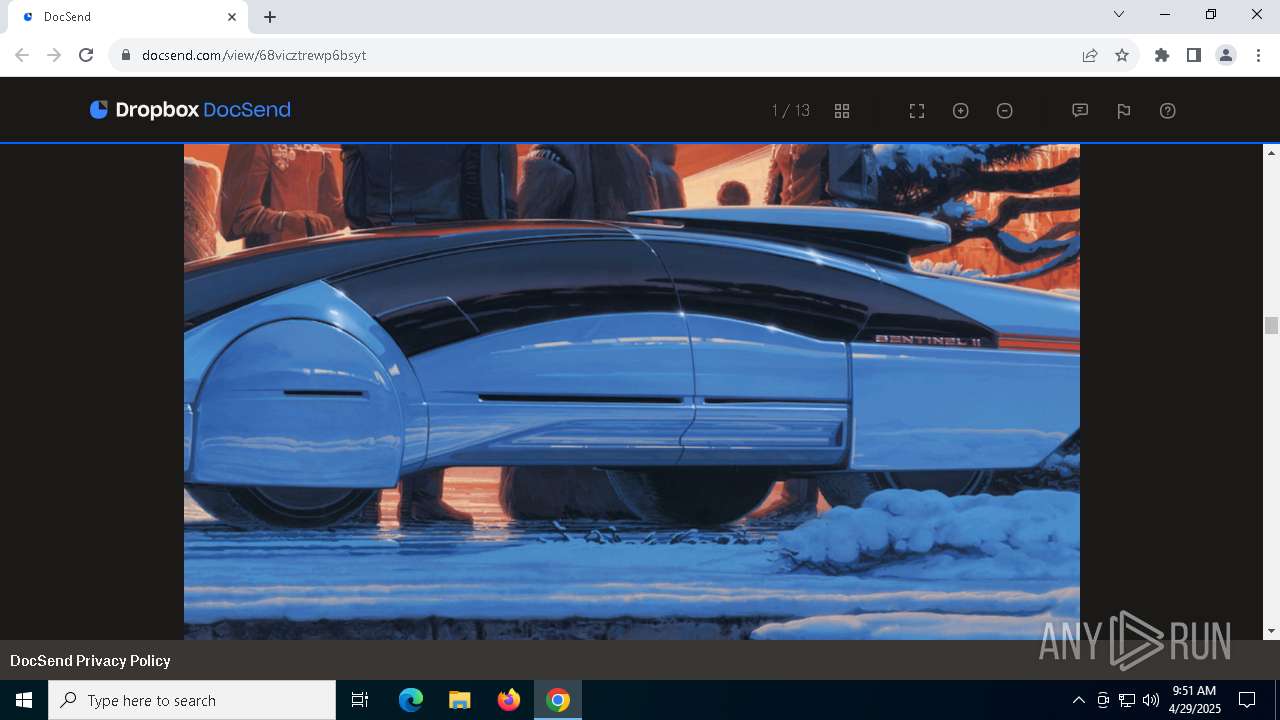Bookmark this tab with the star
This screenshot has height=720, width=1280.
pyautogui.click(x=1122, y=55)
